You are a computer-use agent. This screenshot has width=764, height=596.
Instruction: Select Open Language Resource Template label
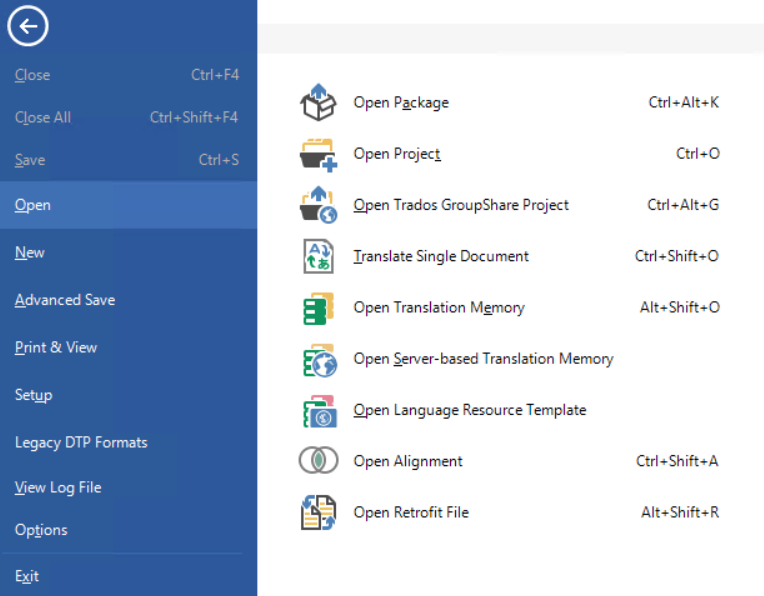(470, 410)
